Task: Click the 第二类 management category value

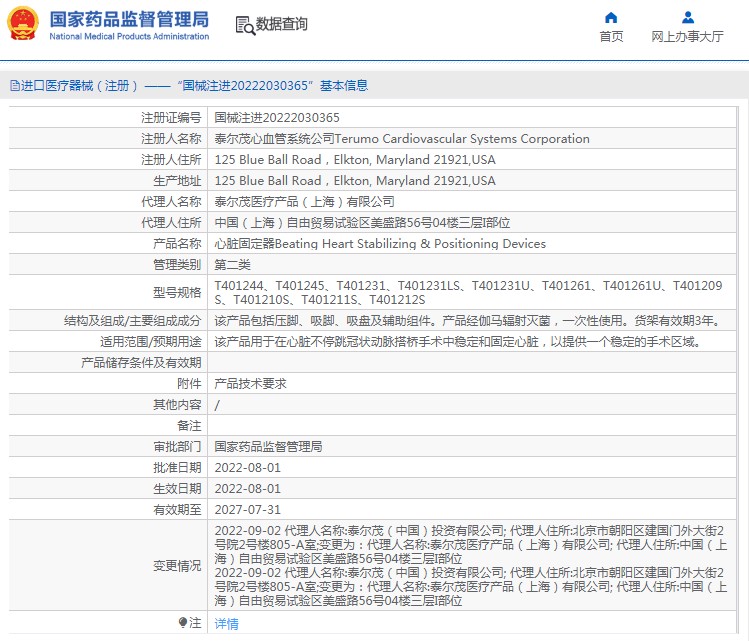Action: pos(233,265)
